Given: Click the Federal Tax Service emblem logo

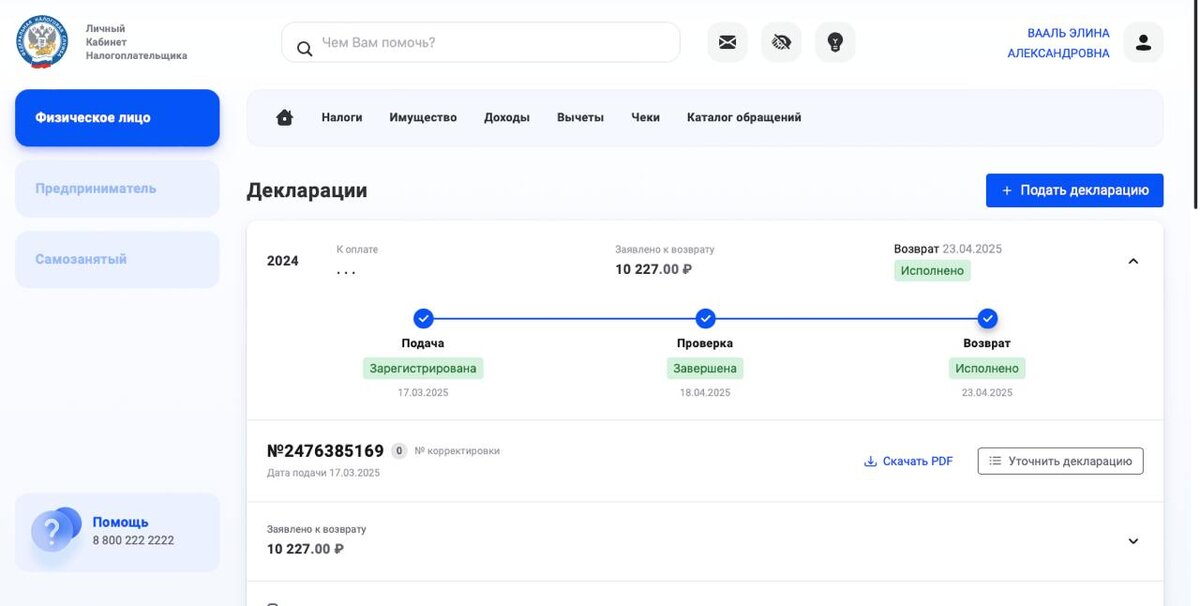Looking at the screenshot, I should 42,42.
